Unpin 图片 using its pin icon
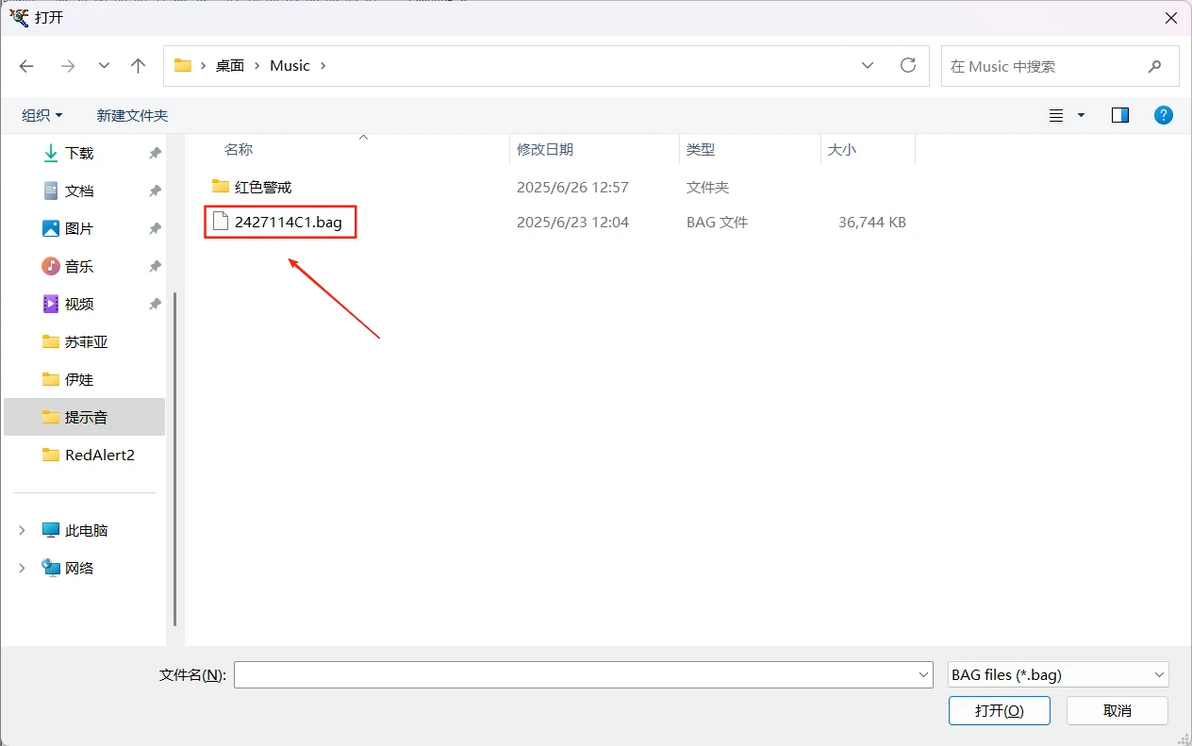The image size is (1192, 746). tap(155, 228)
